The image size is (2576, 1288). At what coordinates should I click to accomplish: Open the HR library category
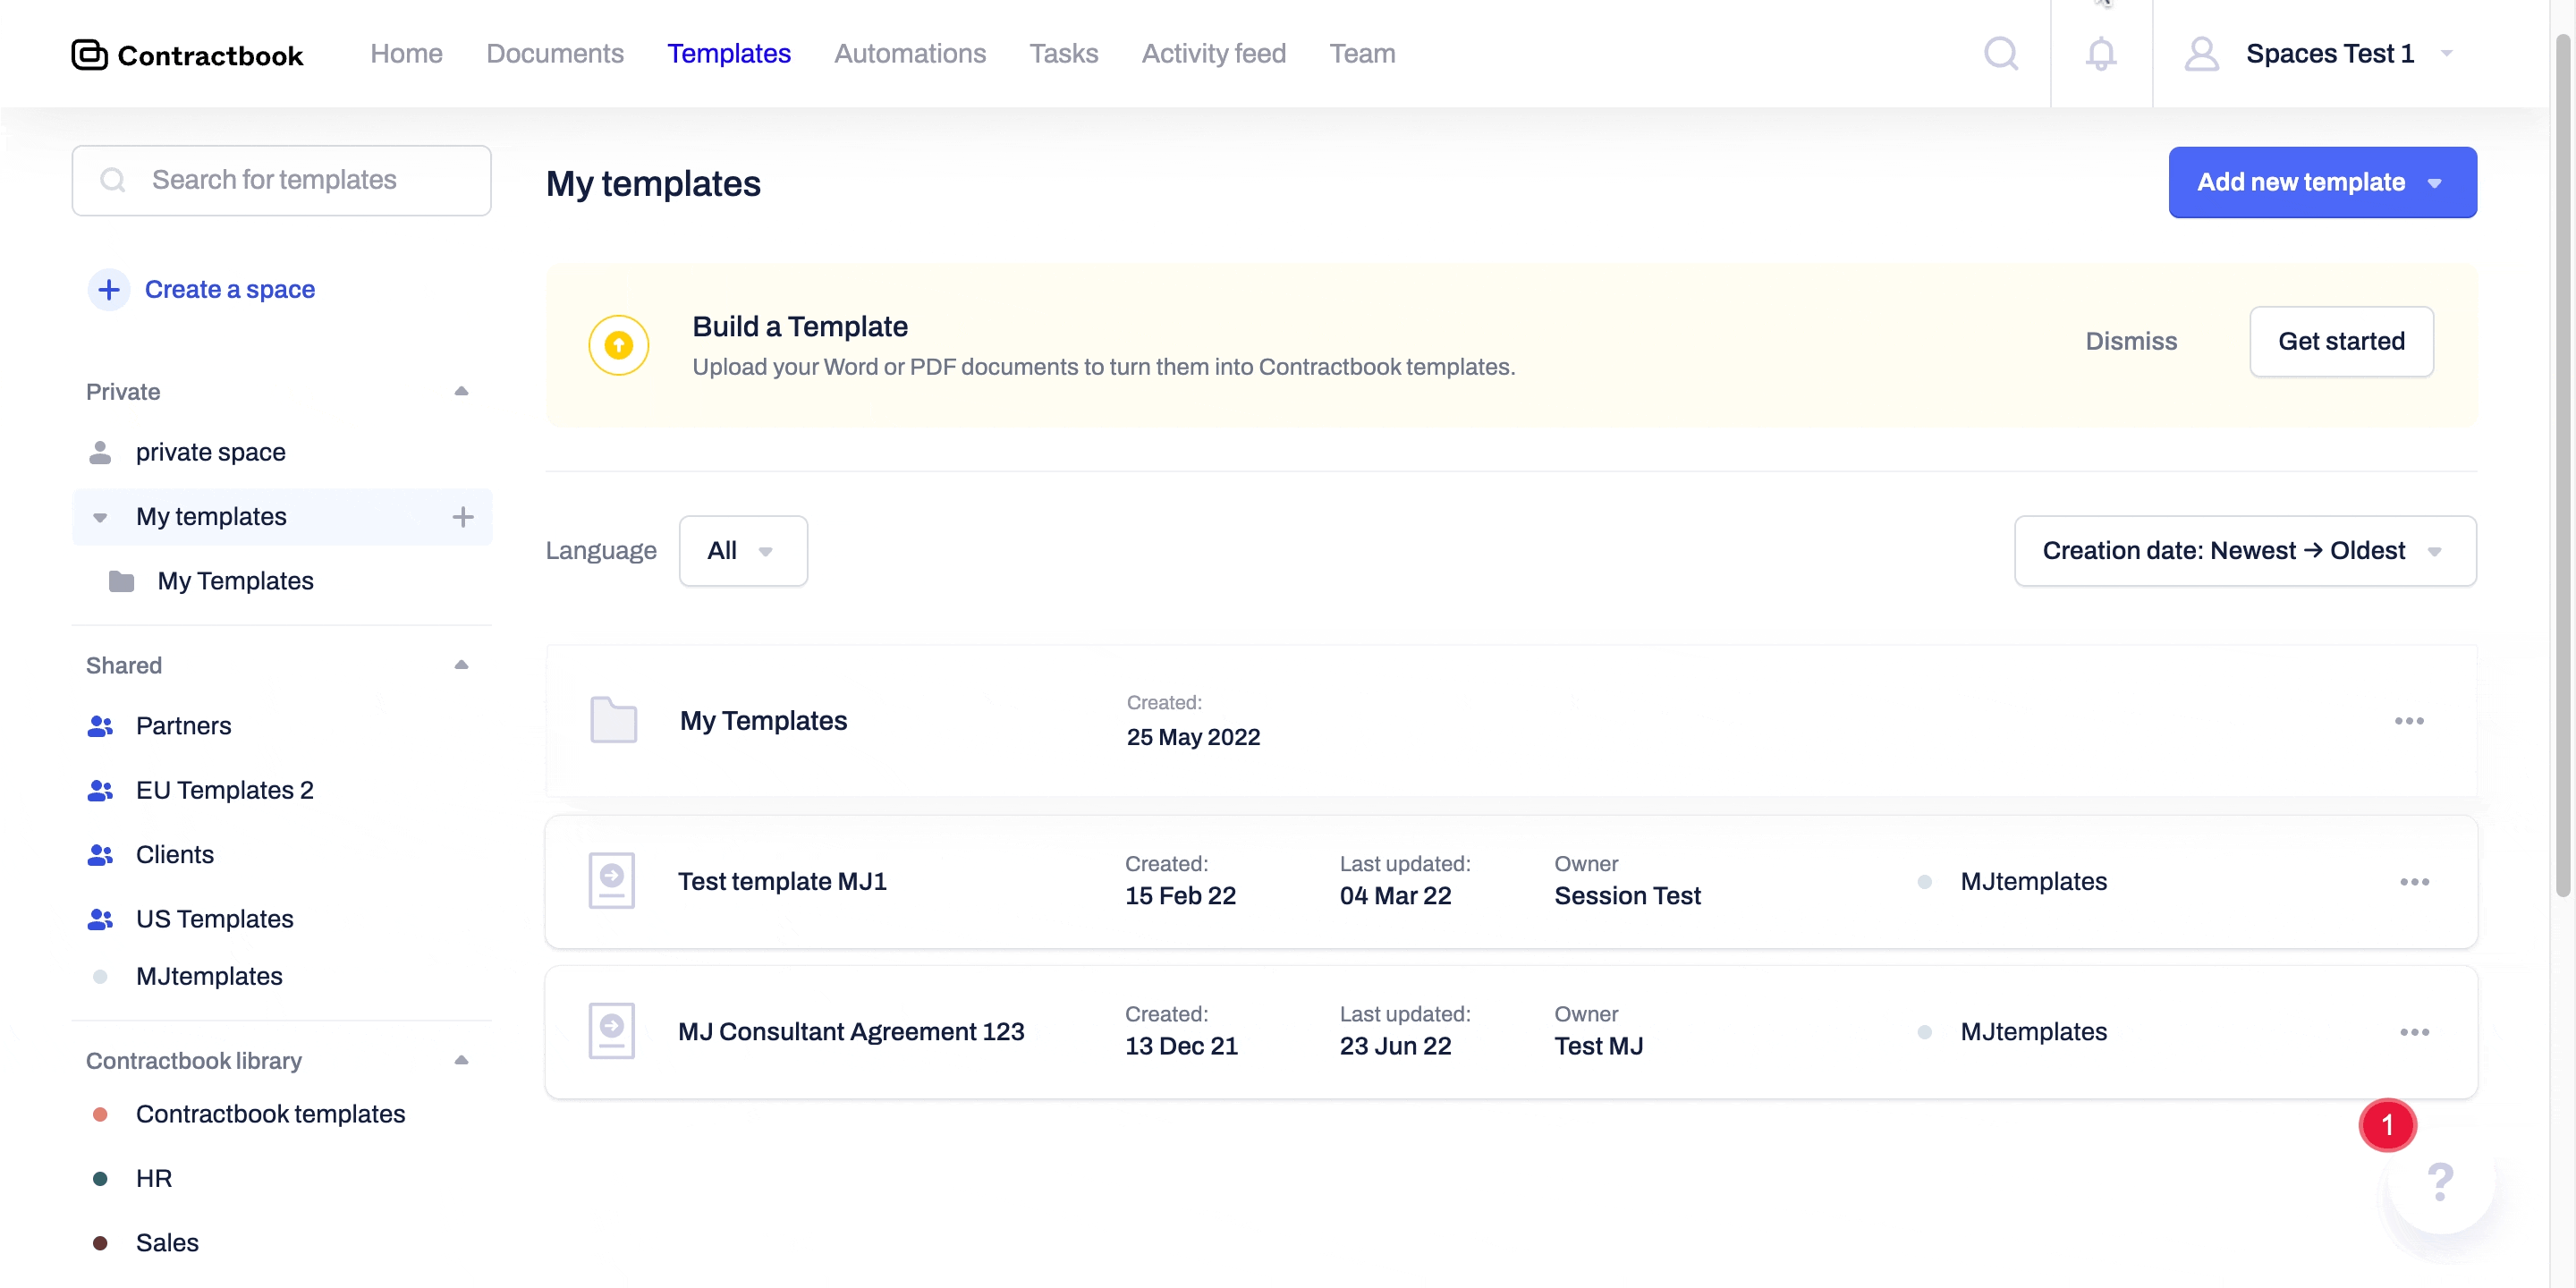coord(154,1179)
